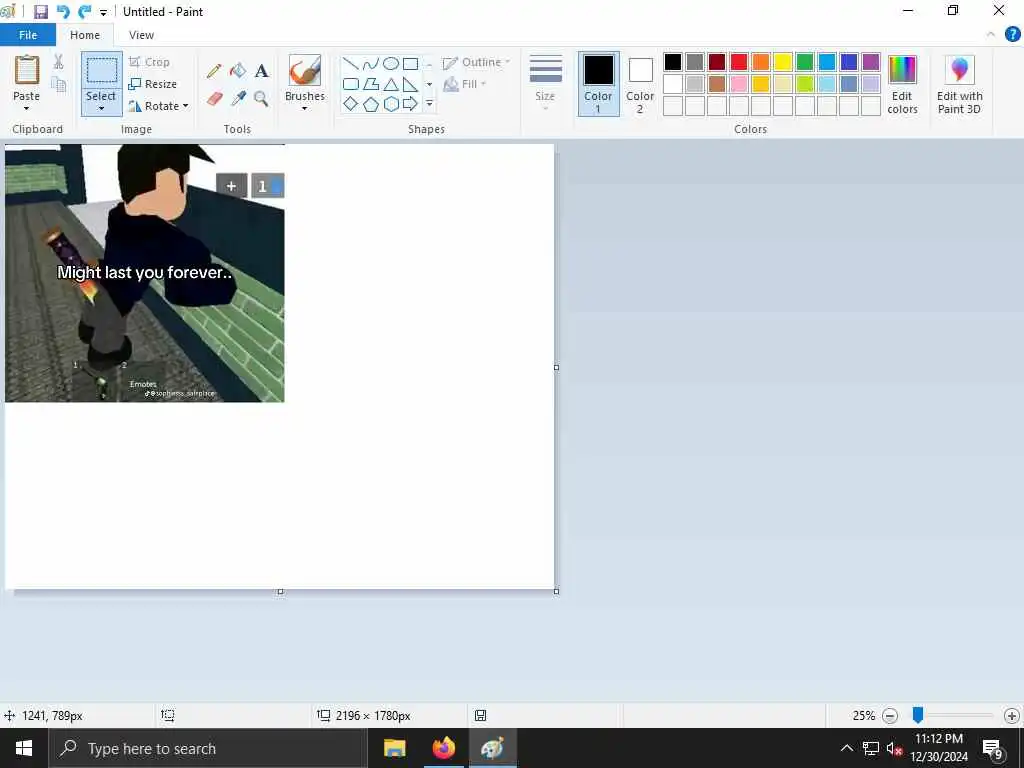This screenshot has width=1024, height=768.
Task: Select the Hexagon shape
Action: tap(391, 104)
